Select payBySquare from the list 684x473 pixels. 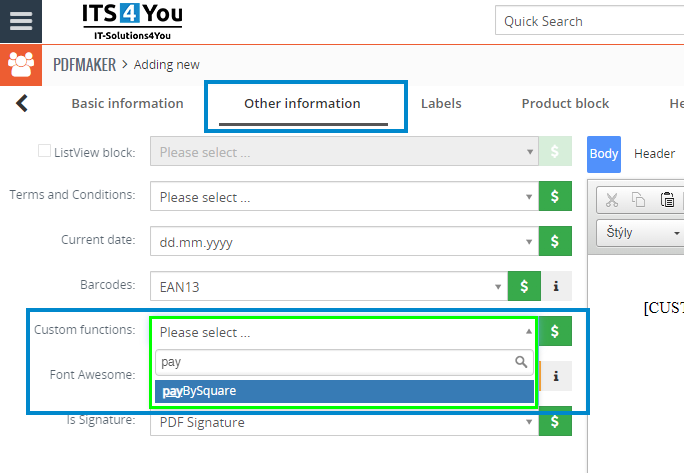(344, 391)
